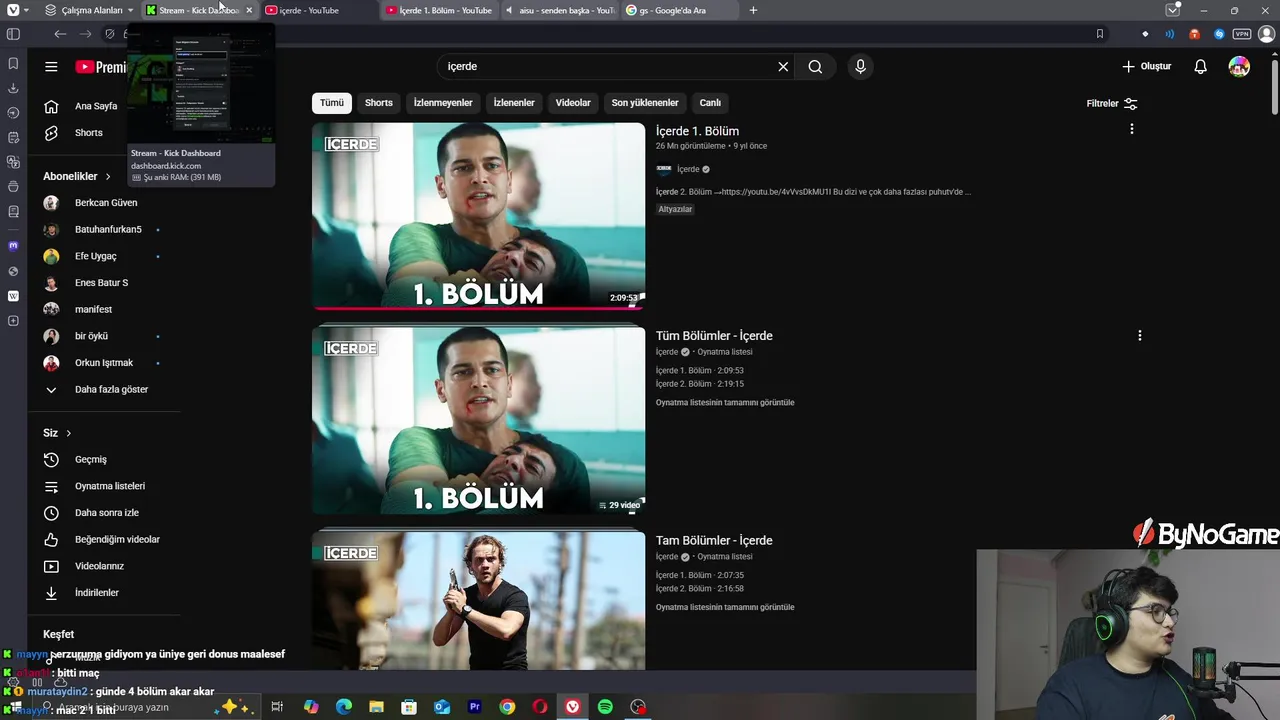
Task: Expand the Siz section
Action: click(57, 433)
